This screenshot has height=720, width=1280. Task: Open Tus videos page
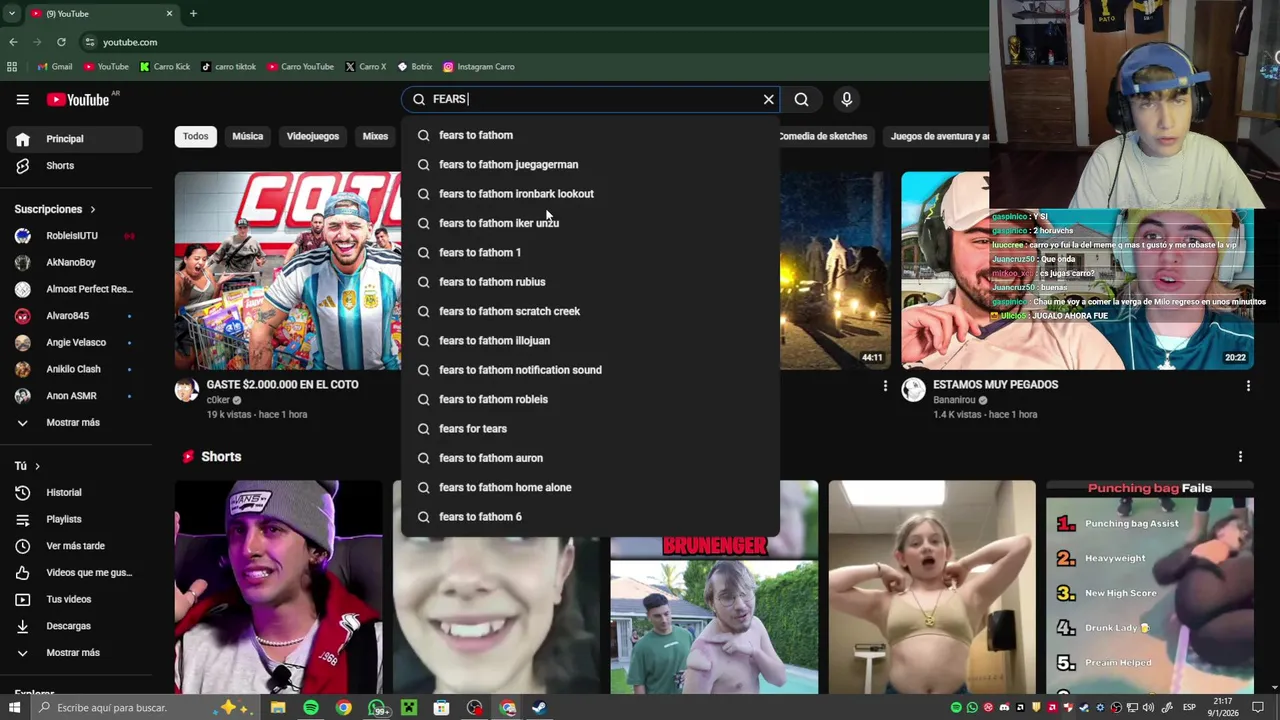coord(75,599)
